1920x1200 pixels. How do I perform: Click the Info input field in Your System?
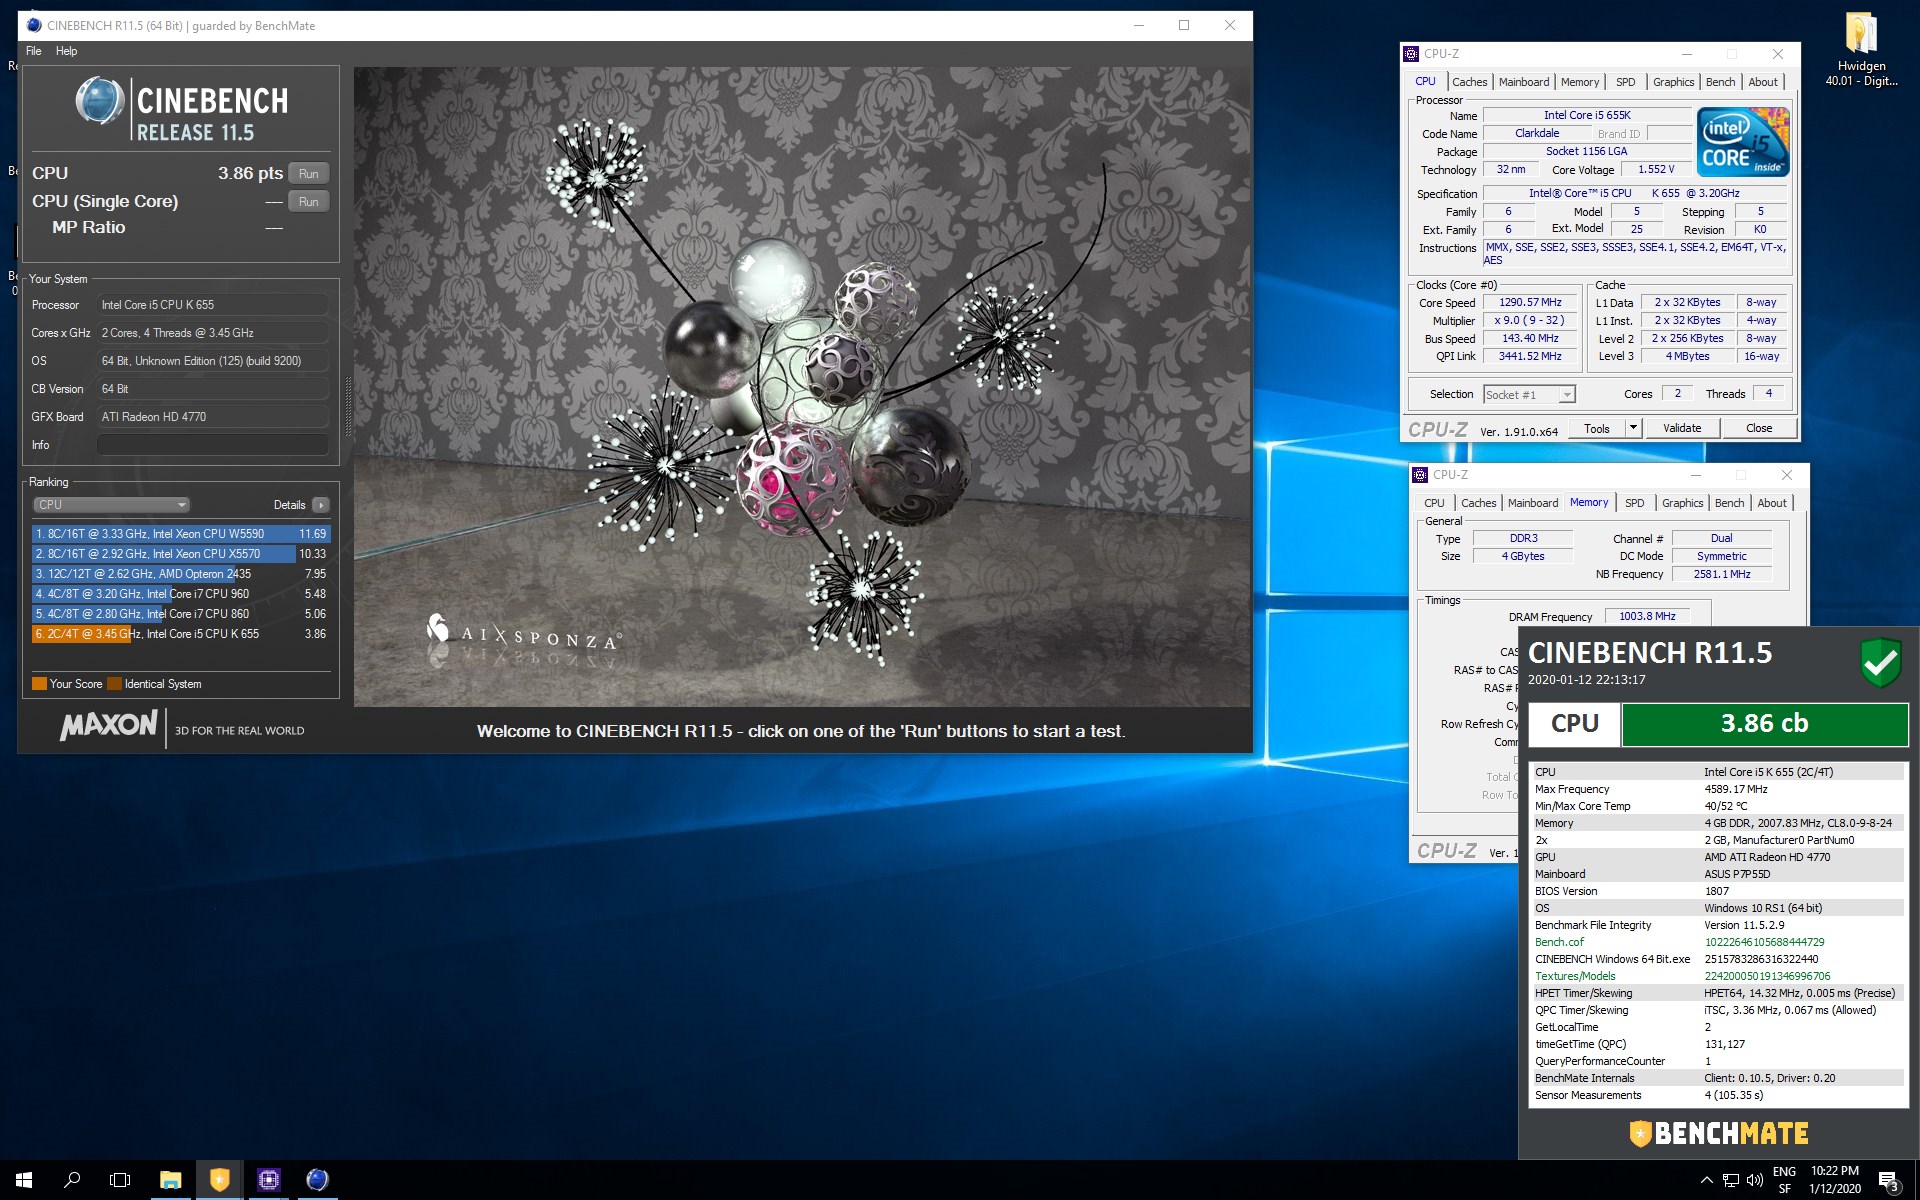tap(213, 445)
